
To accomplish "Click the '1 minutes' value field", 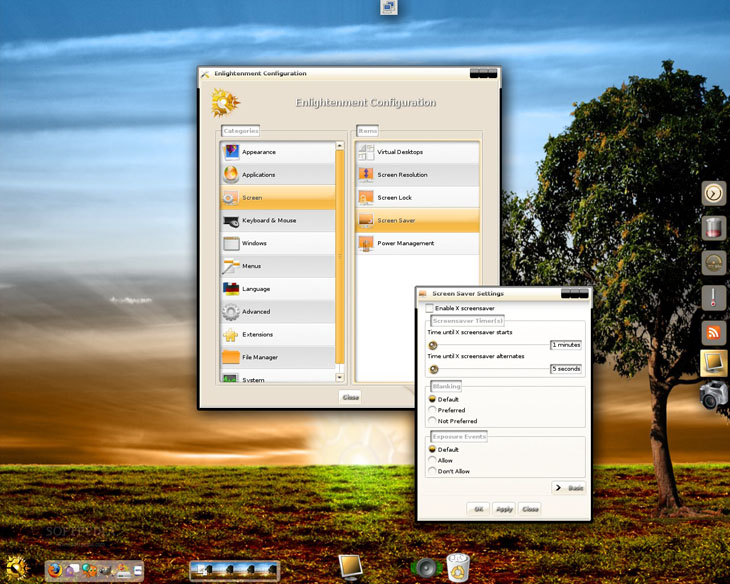I will (x=566, y=345).
